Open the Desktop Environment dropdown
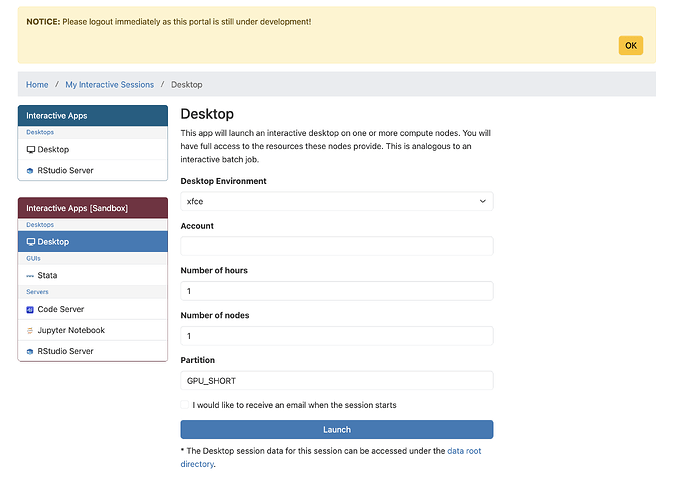 337,201
